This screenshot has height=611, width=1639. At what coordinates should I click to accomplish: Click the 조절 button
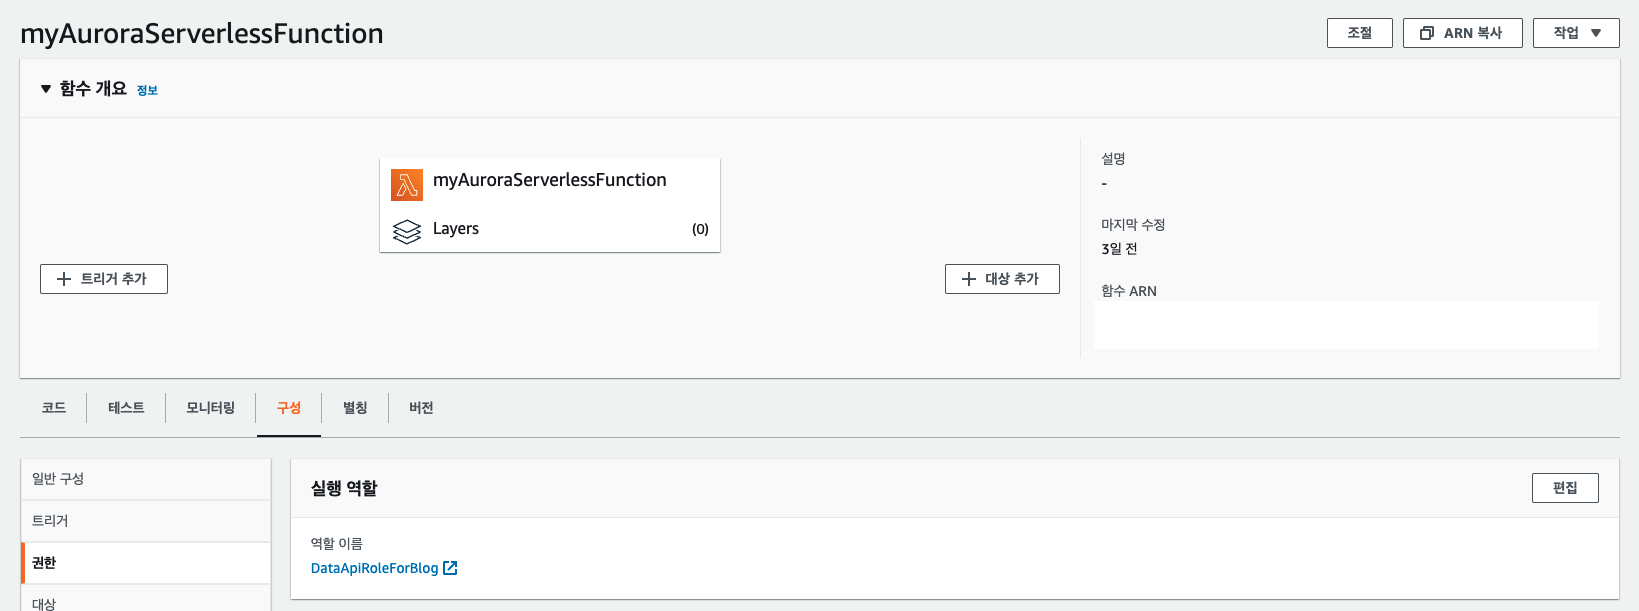1359,32
